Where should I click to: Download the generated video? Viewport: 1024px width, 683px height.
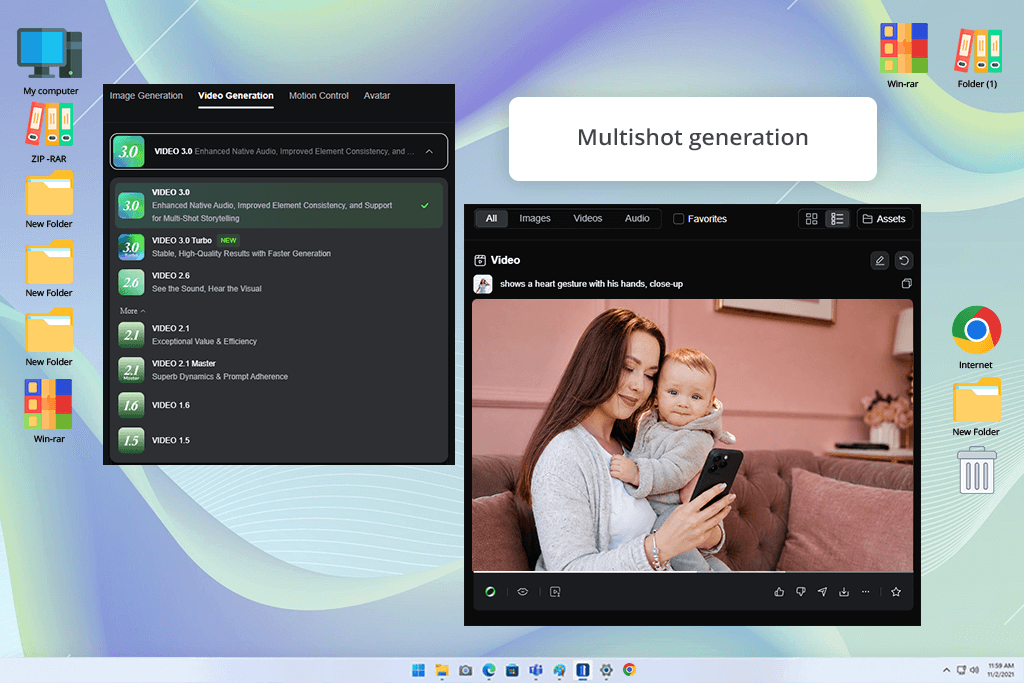pyautogui.click(x=844, y=592)
